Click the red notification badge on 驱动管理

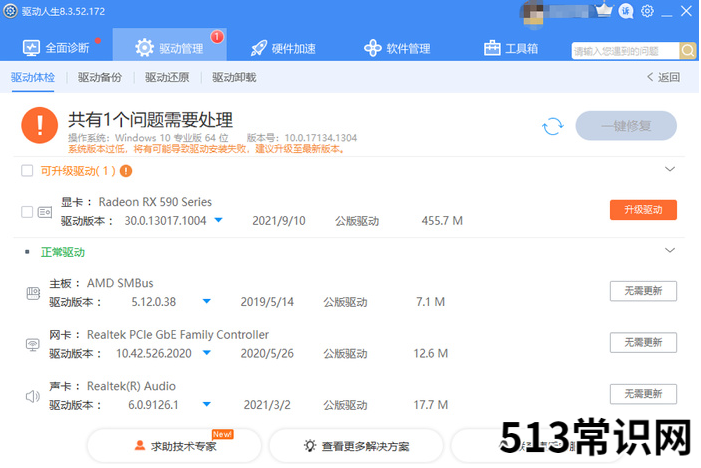point(217,37)
